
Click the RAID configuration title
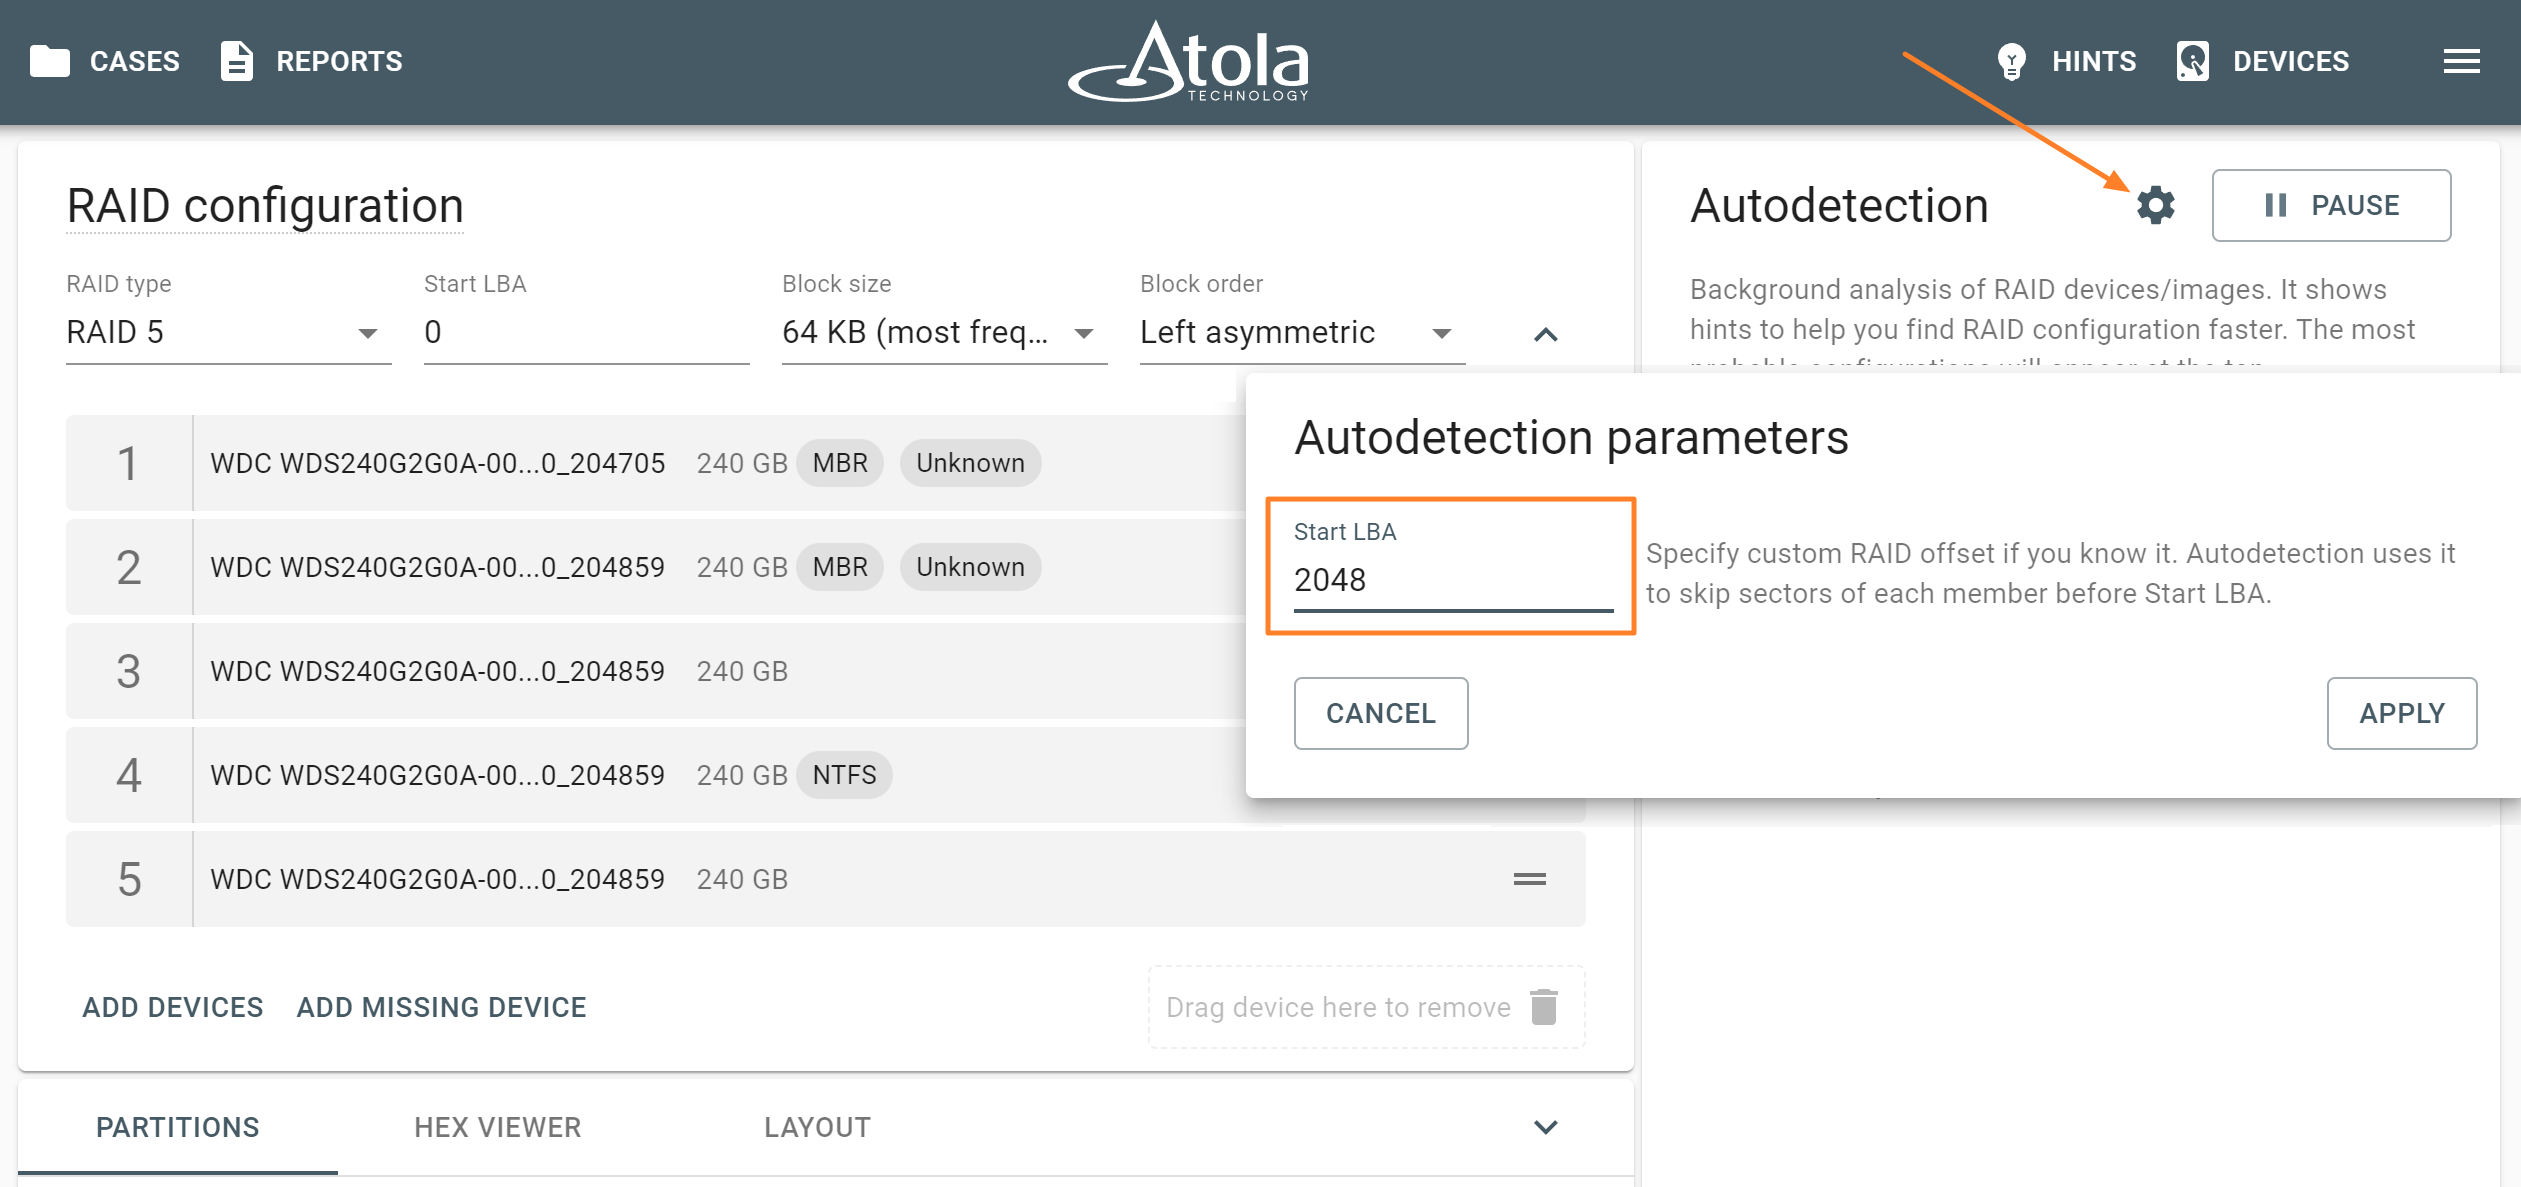click(265, 206)
